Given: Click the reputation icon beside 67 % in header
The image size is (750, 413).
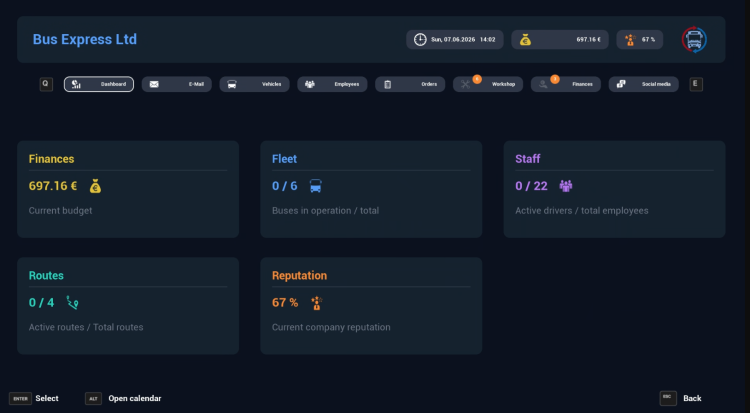Looking at the screenshot, I should pyautogui.click(x=629, y=40).
